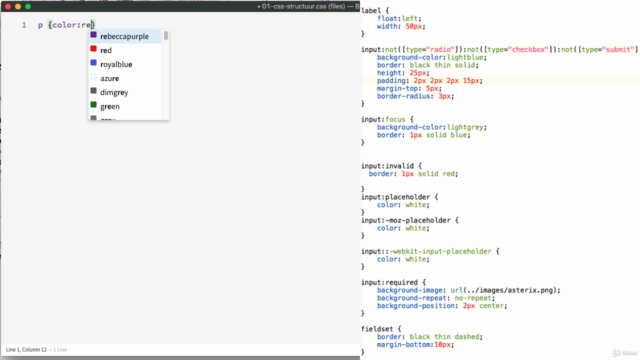Image resolution: width=640 pixels, height=360 pixels.
Task: Click the long 'input:not([type="radio"])' selector line
Action: [500, 49]
